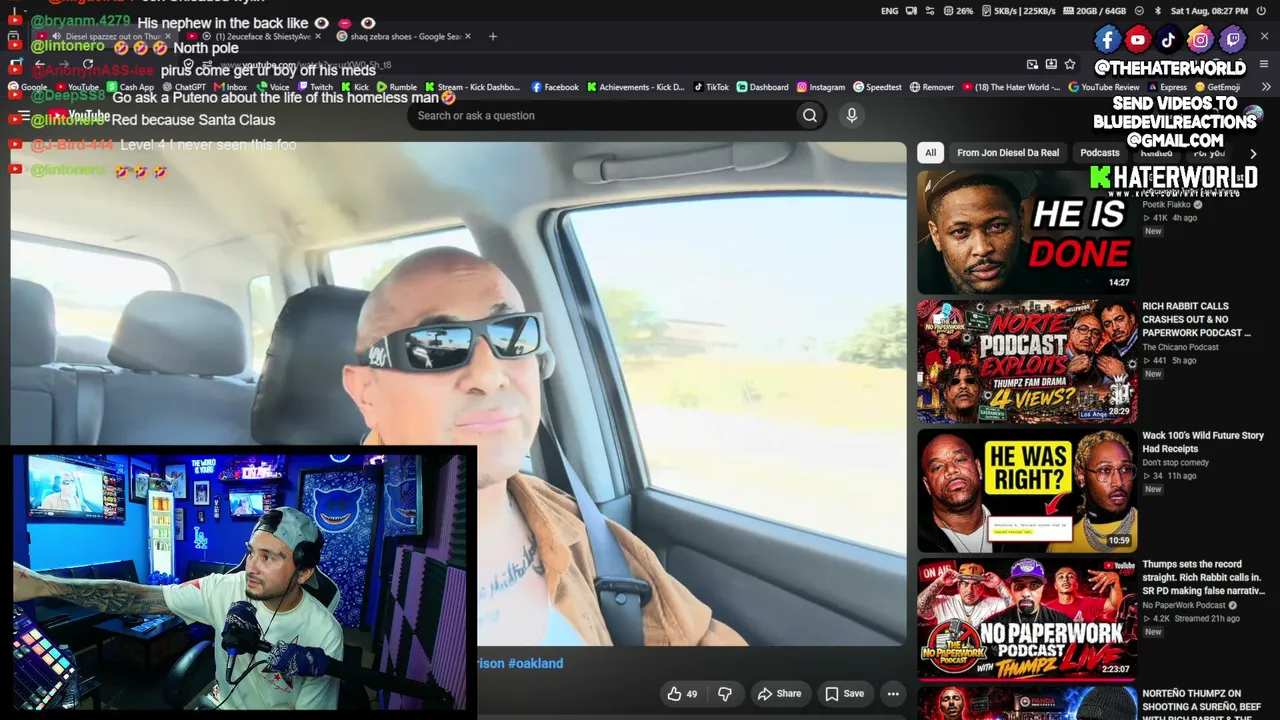The image size is (1280, 720).
Task: Open Rich Rabbit Calls Crashes Out video title
Action: tap(1197, 320)
